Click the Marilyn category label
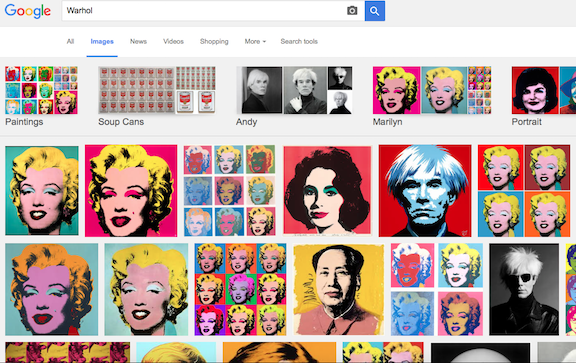Viewport: 576px width, 363px height. pyautogui.click(x=388, y=122)
